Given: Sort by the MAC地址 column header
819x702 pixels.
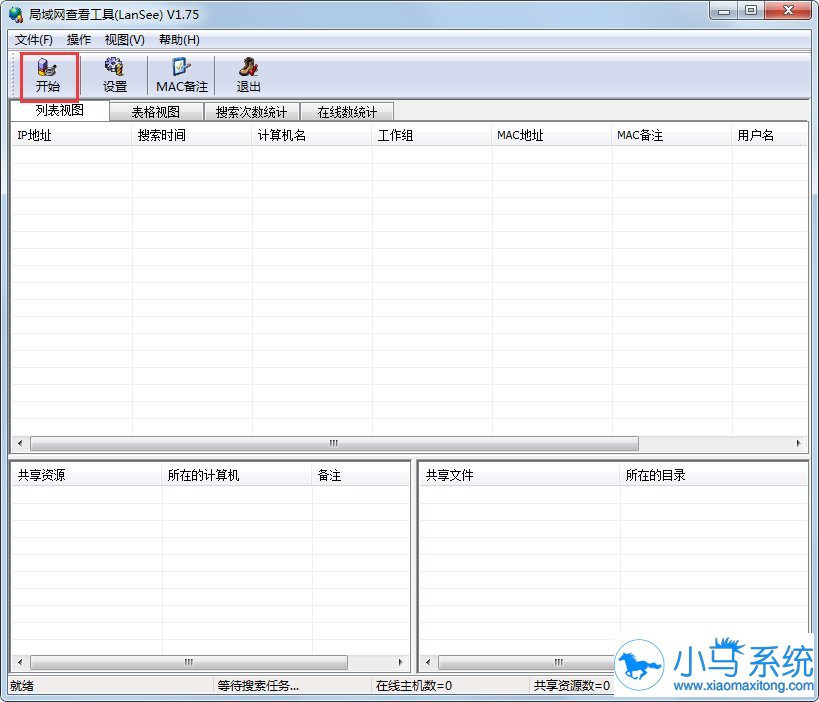Looking at the screenshot, I should pos(552,135).
